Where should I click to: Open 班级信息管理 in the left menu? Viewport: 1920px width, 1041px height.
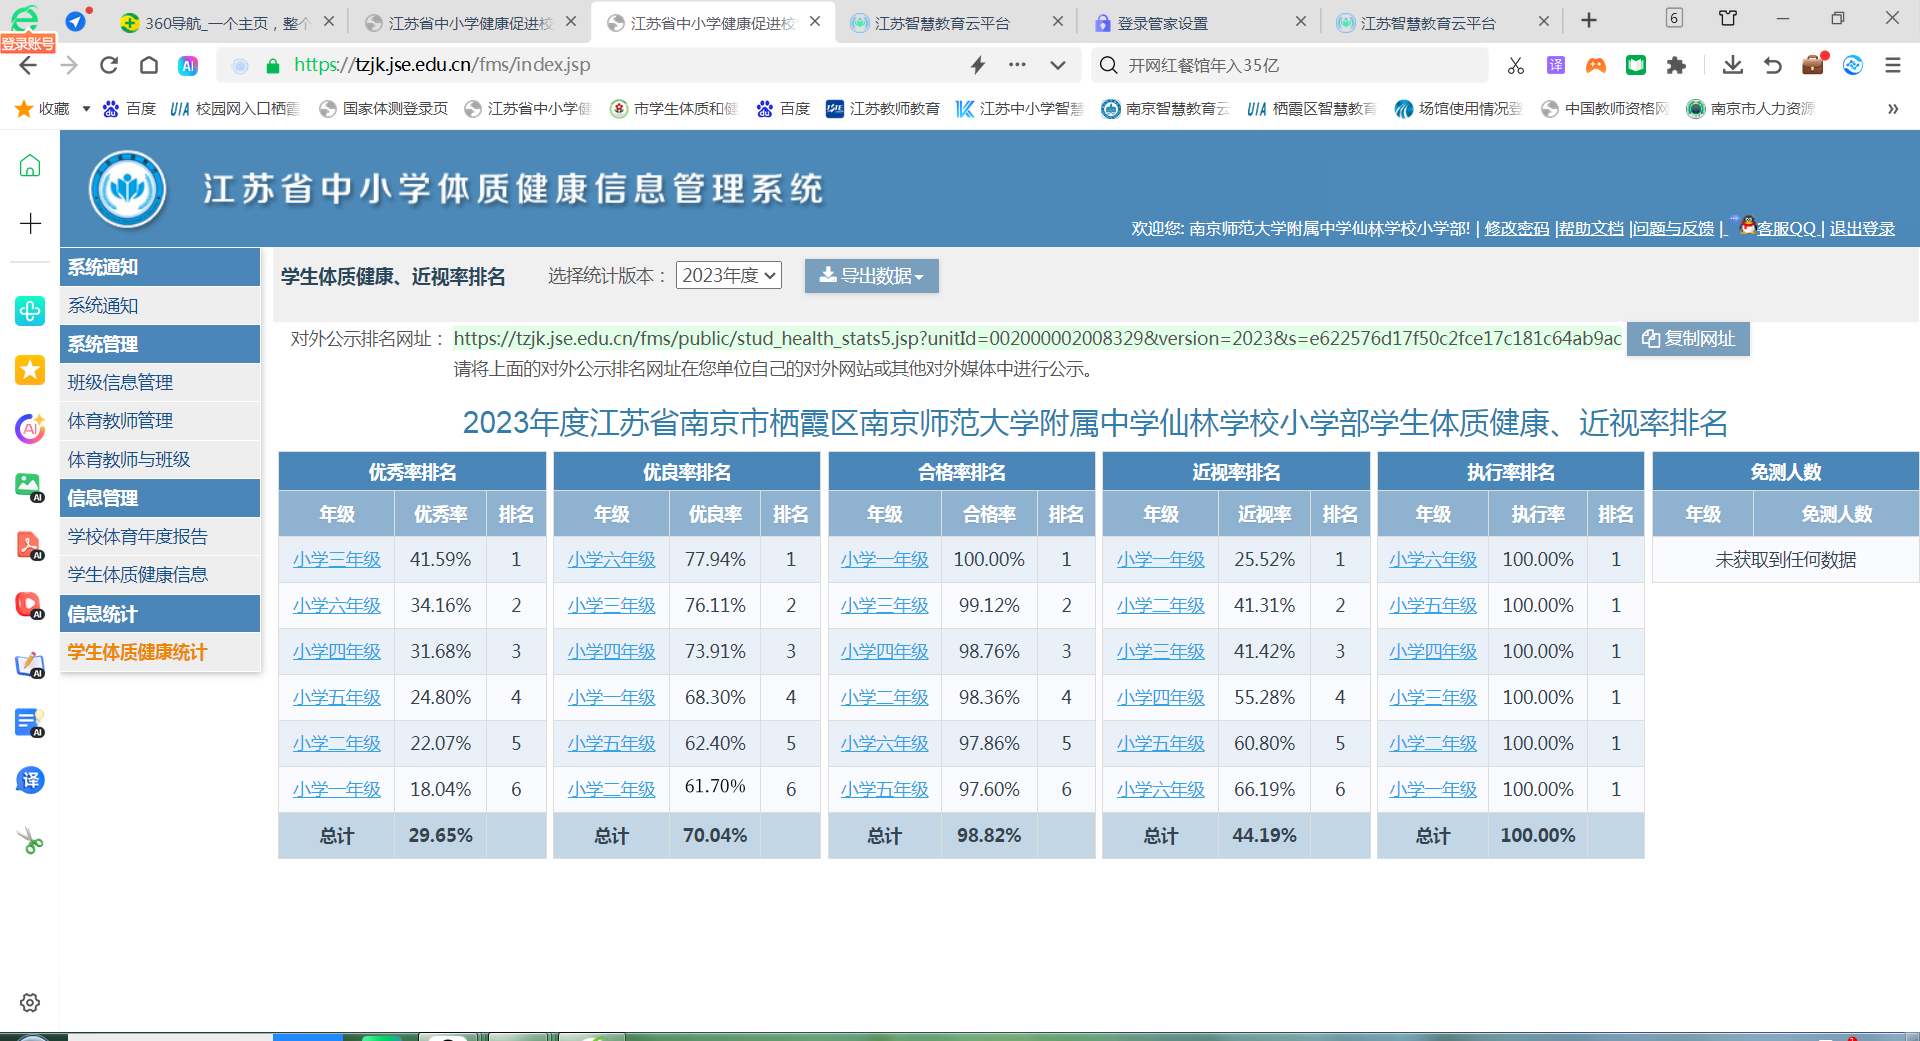(160, 382)
